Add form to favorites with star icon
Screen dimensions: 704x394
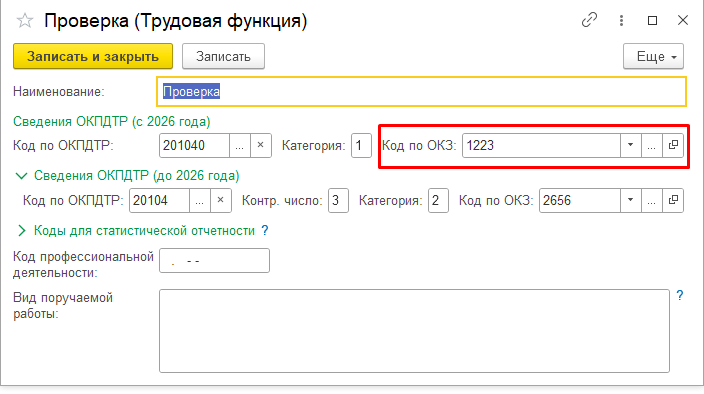tap(25, 21)
